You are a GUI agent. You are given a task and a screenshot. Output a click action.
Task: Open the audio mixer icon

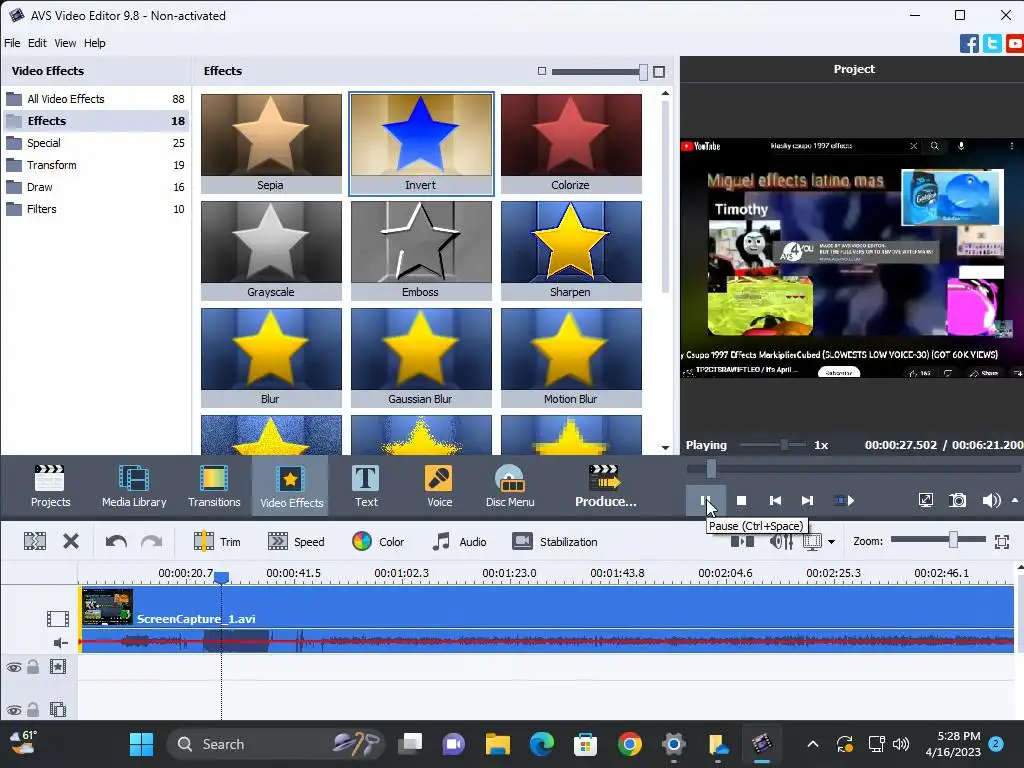tap(781, 542)
